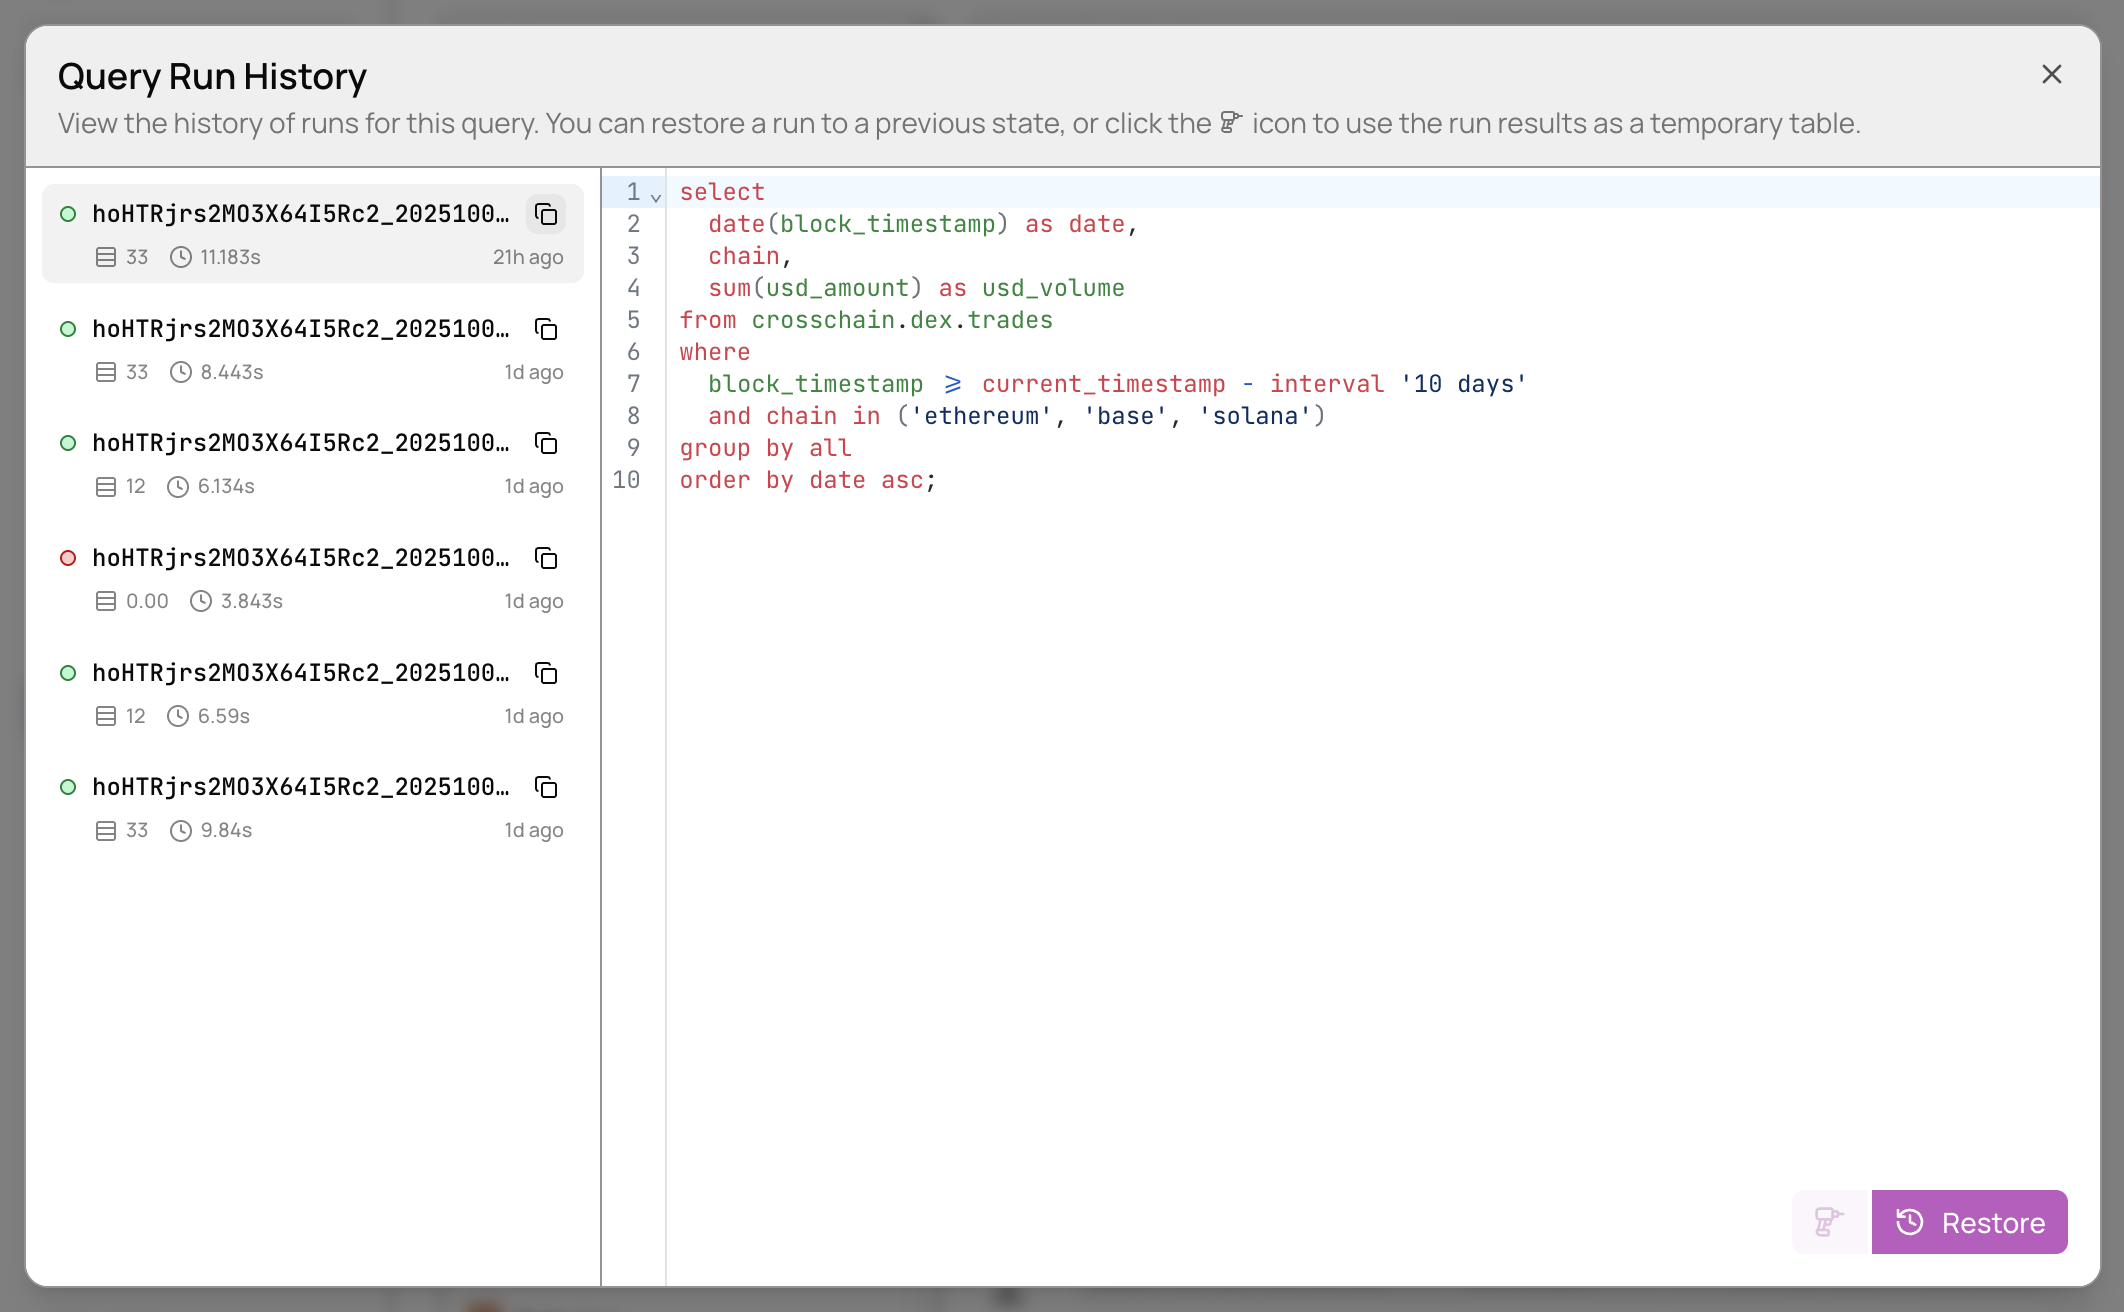The width and height of the screenshot is (2124, 1312).
Task: Use run results as temporary table
Action: point(1829,1222)
